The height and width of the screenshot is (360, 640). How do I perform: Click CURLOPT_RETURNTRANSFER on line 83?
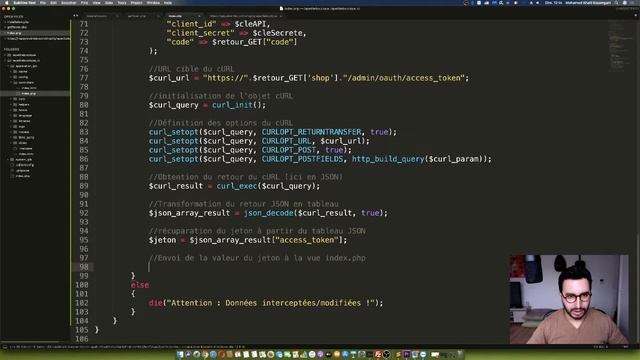(311, 132)
